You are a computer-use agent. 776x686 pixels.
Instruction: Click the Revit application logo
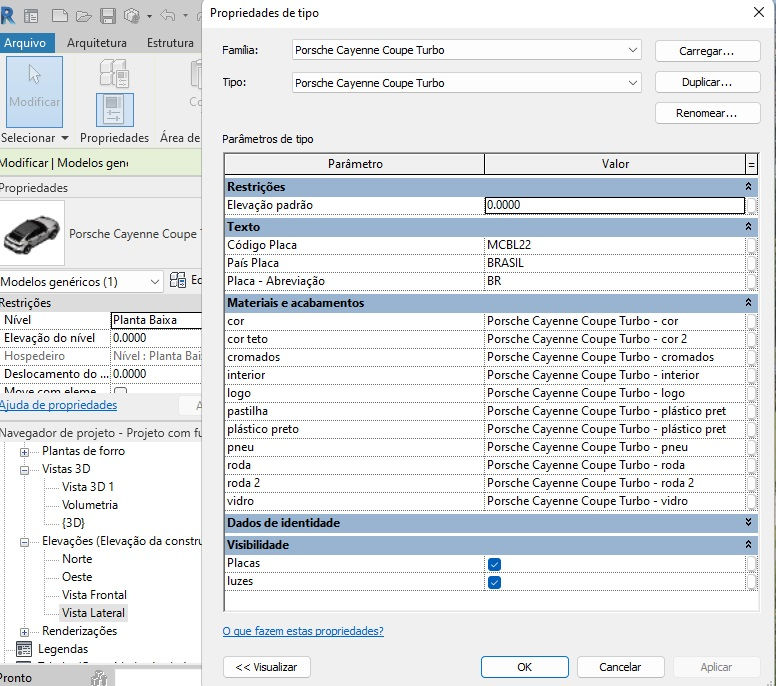click(7, 16)
